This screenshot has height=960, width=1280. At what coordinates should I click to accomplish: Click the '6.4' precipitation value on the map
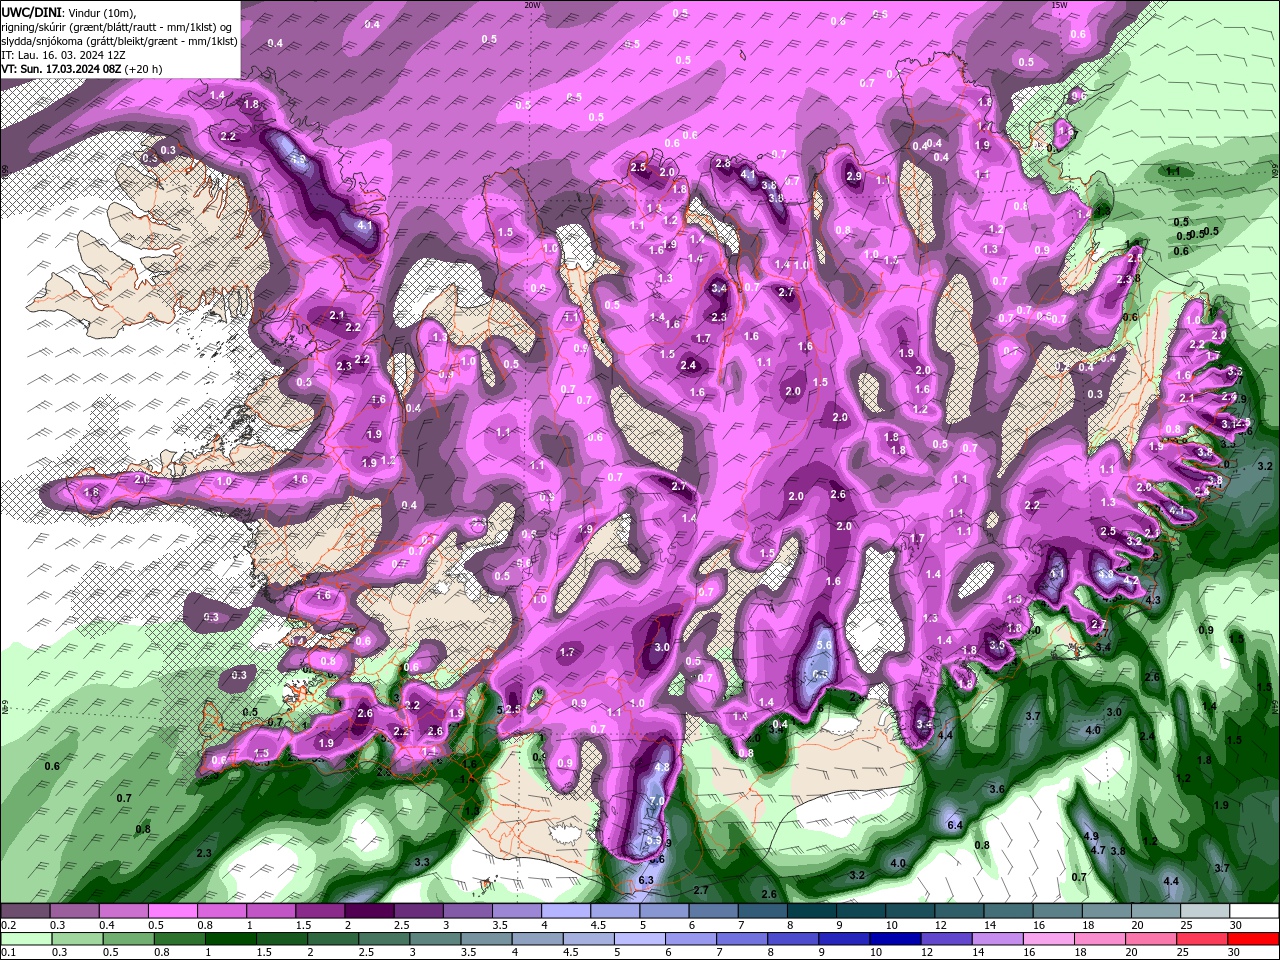955,825
